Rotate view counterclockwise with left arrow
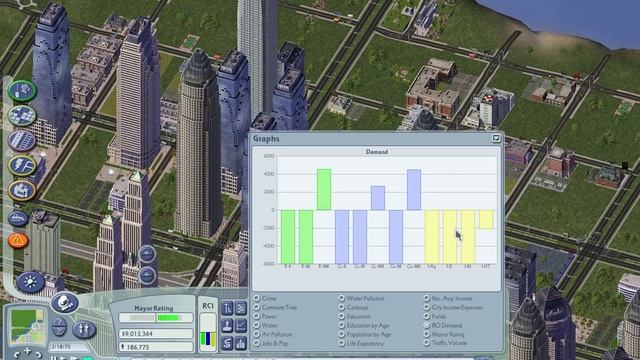The width and height of the screenshot is (640, 360). click(16, 354)
